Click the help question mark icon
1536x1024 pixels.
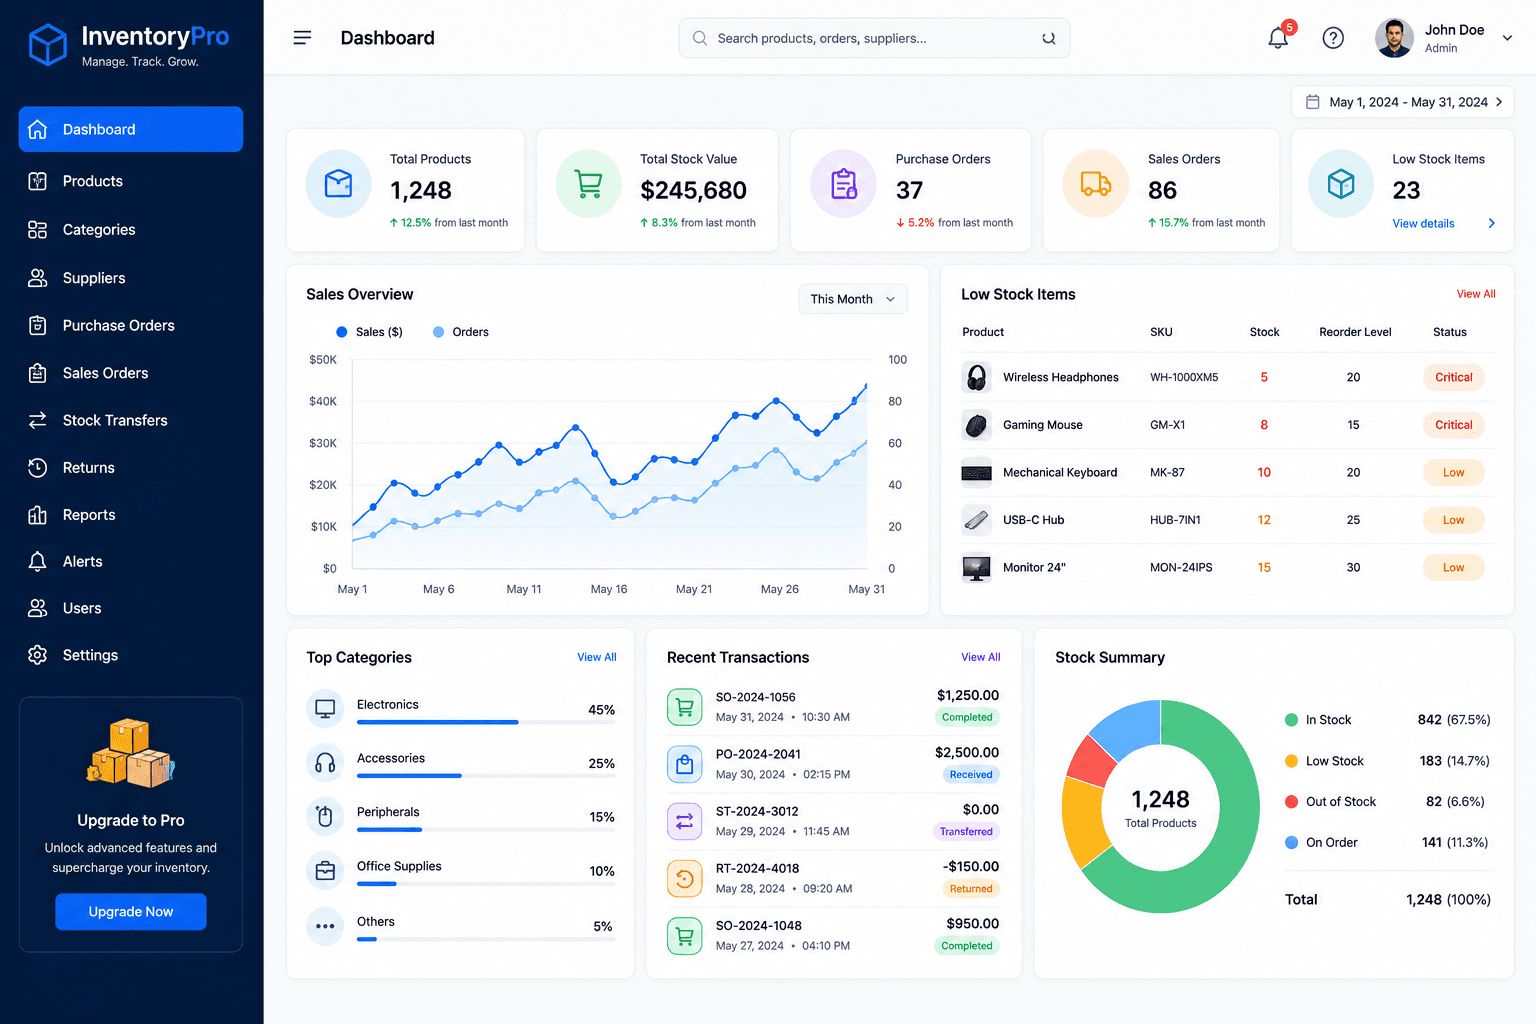(x=1333, y=38)
